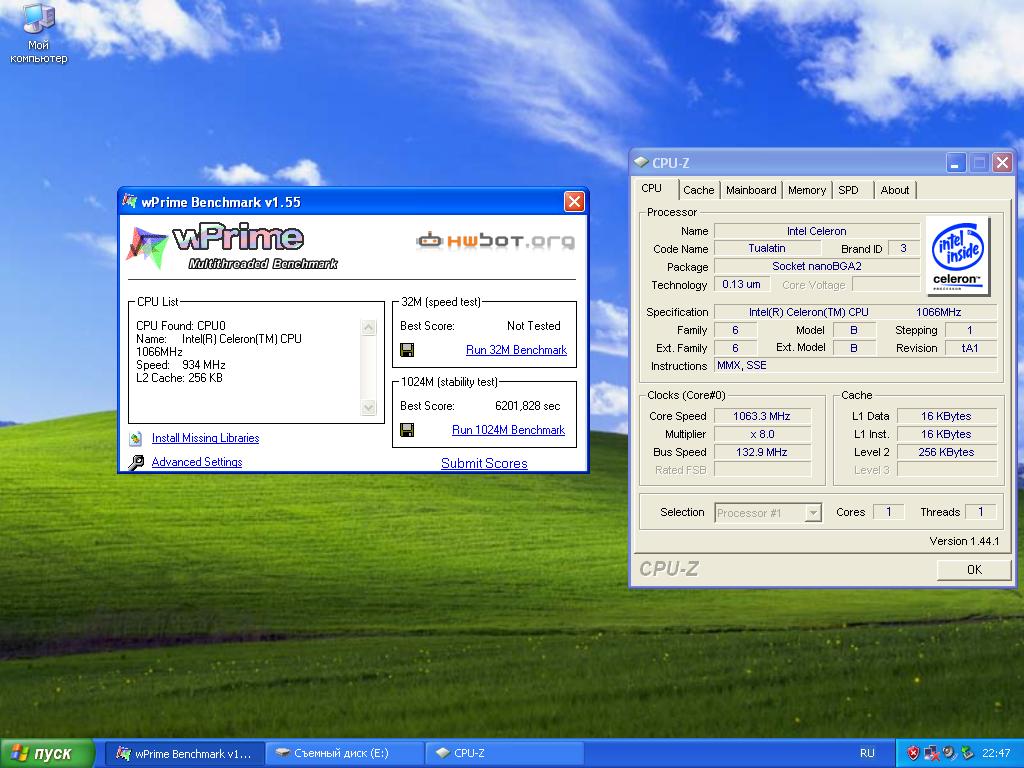Click the Instructions value MMX, SSE

(x=856, y=366)
